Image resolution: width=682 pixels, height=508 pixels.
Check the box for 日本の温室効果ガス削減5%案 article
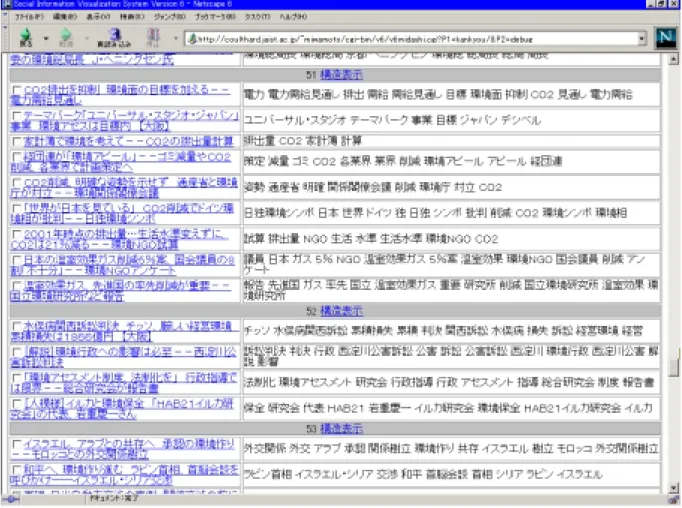(x=17, y=260)
